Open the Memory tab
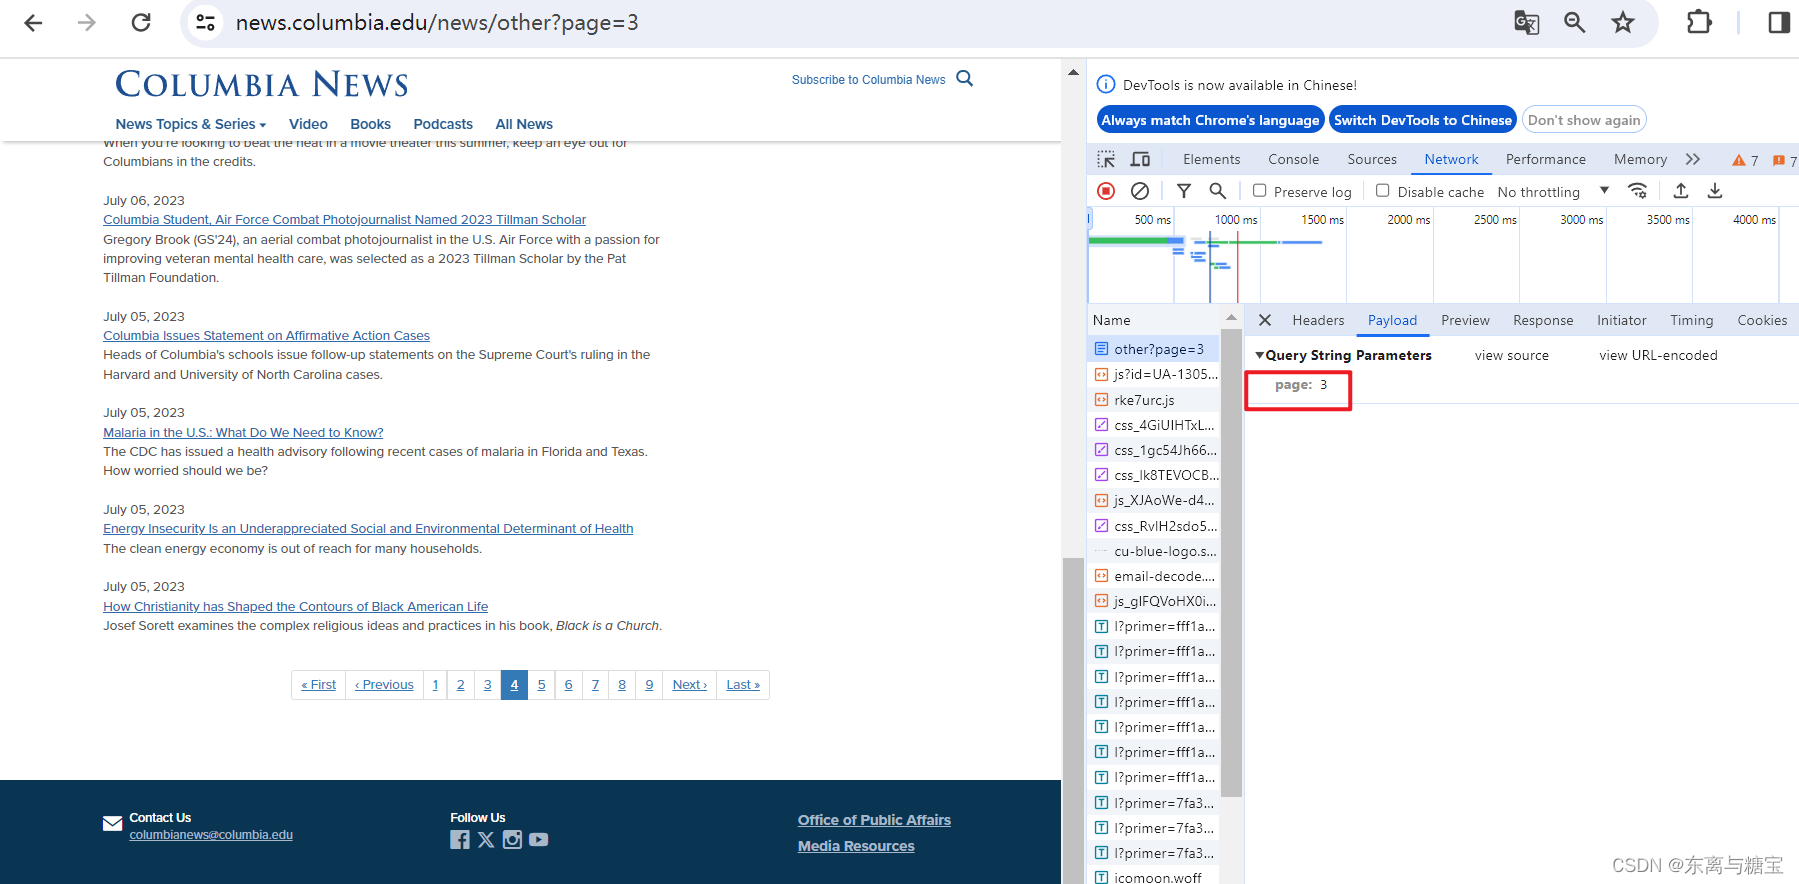Viewport: 1799px width, 884px height. 1640,159
